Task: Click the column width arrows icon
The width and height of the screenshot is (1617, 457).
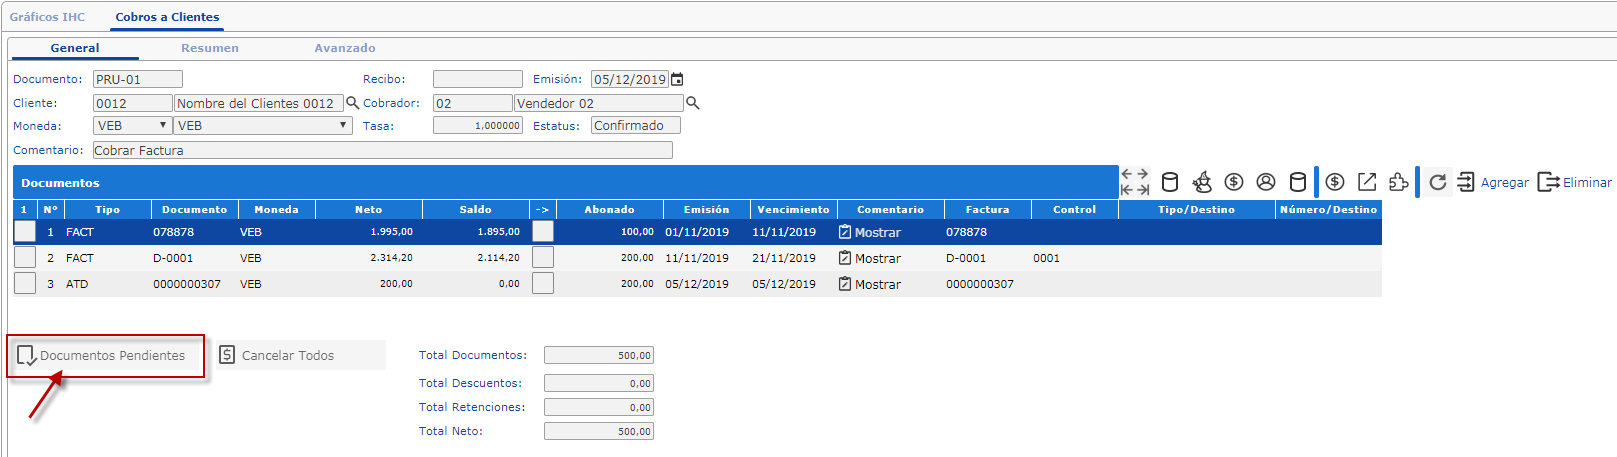Action: tap(1135, 182)
